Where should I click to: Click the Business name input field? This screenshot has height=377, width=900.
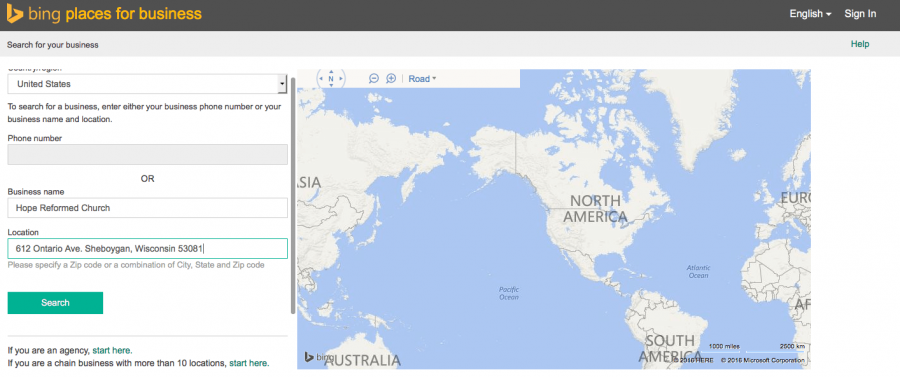click(x=148, y=208)
